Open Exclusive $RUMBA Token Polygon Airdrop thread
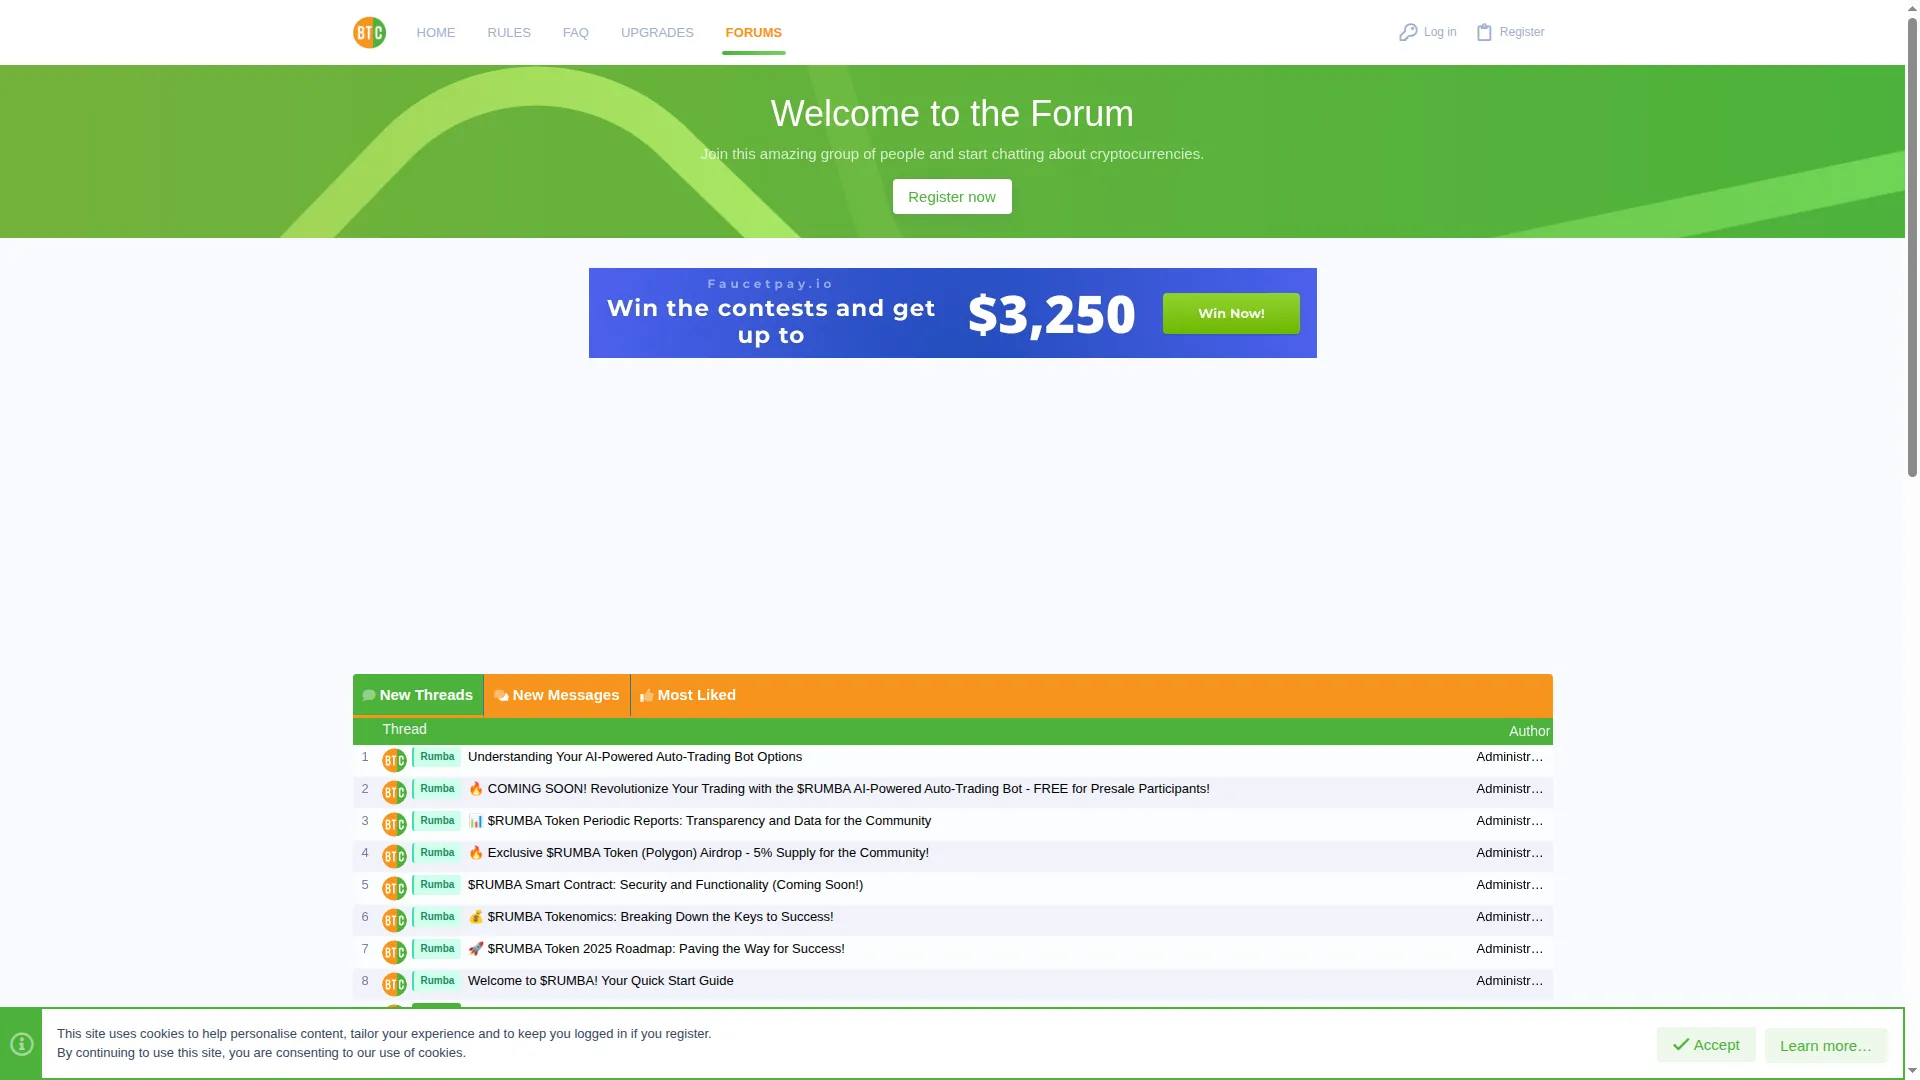Screen dimensions: 1920x1080 tap(698, 853)
